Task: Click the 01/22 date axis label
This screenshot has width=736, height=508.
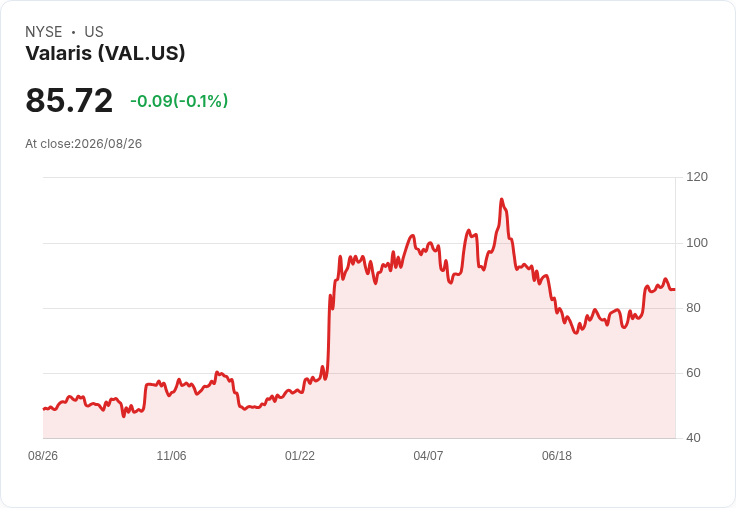Action: (300, 455)
